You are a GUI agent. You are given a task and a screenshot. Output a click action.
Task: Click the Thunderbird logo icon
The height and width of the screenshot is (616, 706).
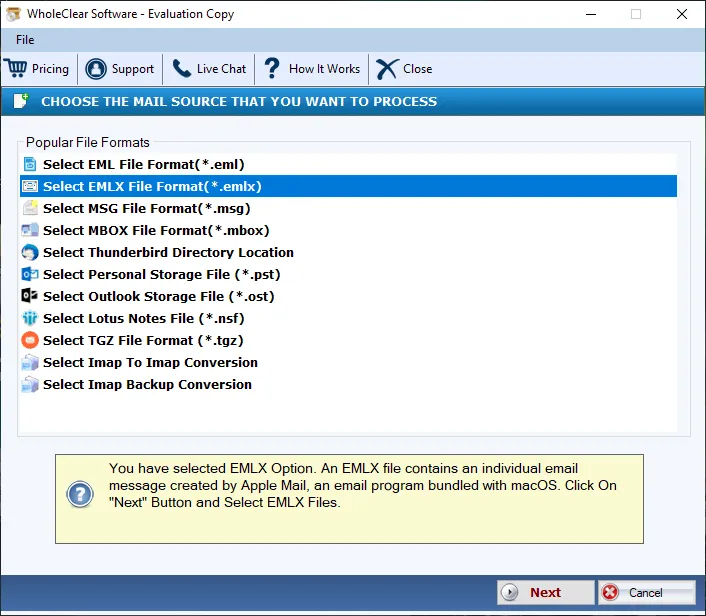click(30, 252)
